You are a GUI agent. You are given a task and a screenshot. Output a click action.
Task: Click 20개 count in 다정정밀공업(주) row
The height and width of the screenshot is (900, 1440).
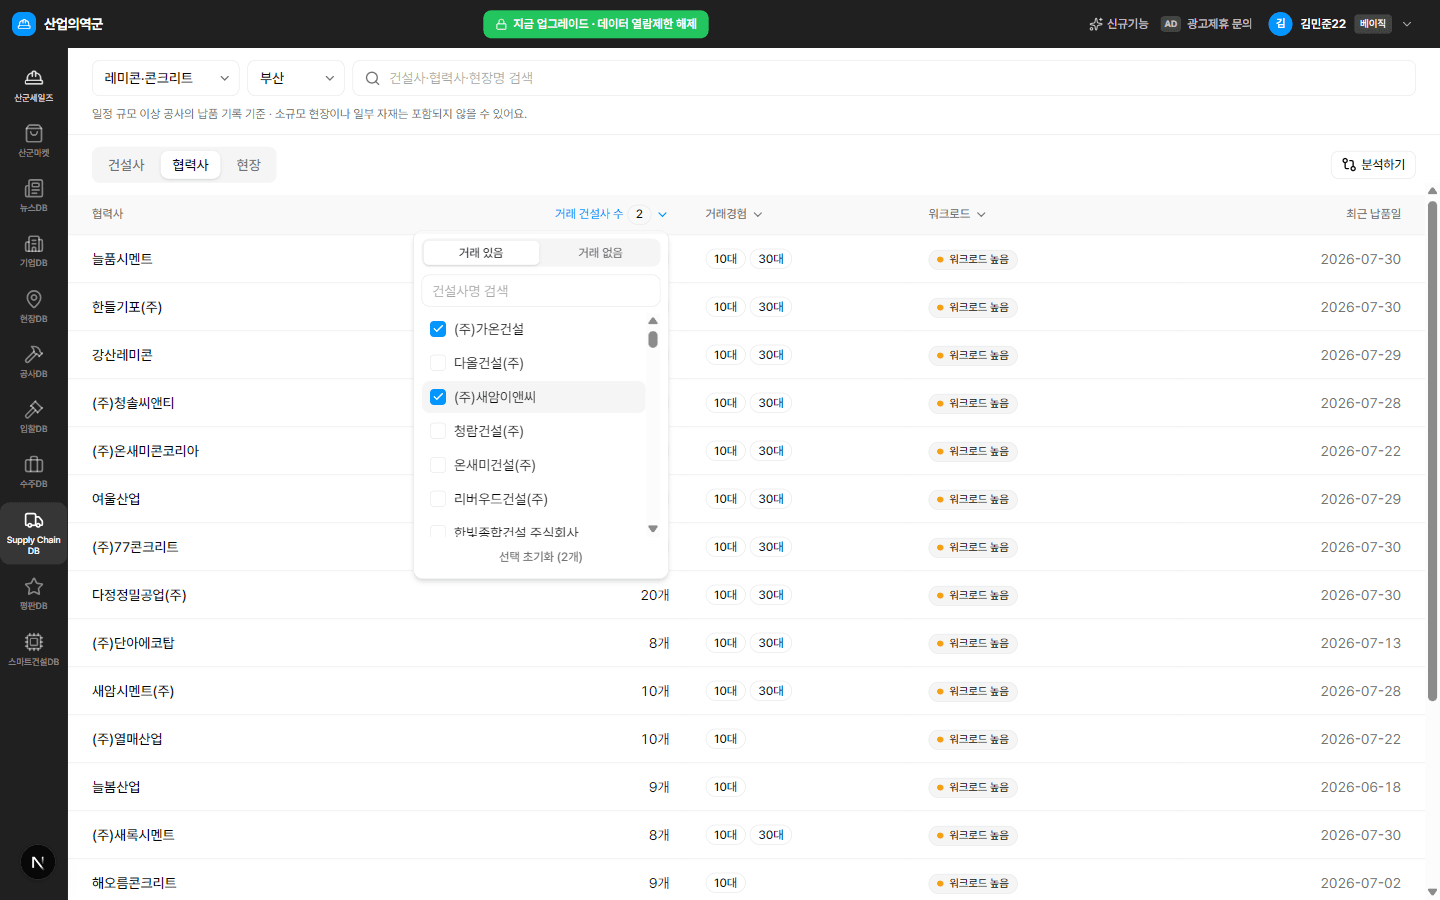tap(655, 595)
